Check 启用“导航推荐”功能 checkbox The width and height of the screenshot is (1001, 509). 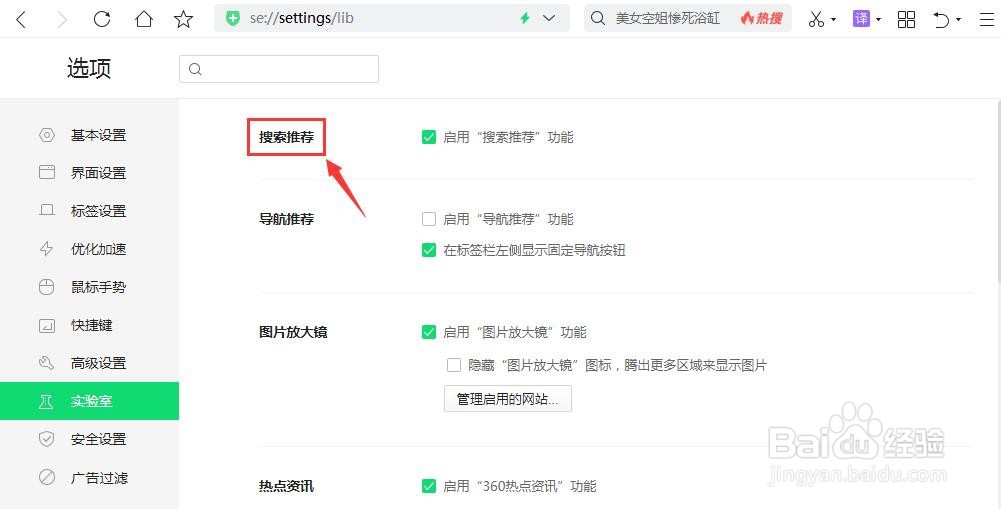tap(429, 219)
